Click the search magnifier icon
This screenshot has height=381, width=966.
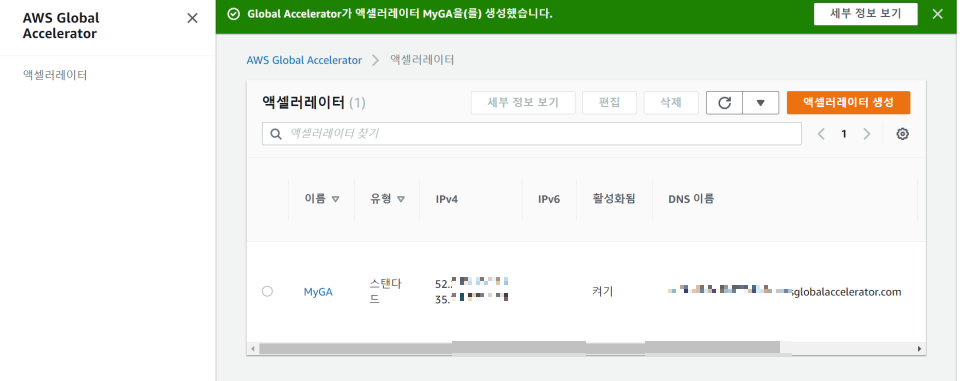coord(276,134)
